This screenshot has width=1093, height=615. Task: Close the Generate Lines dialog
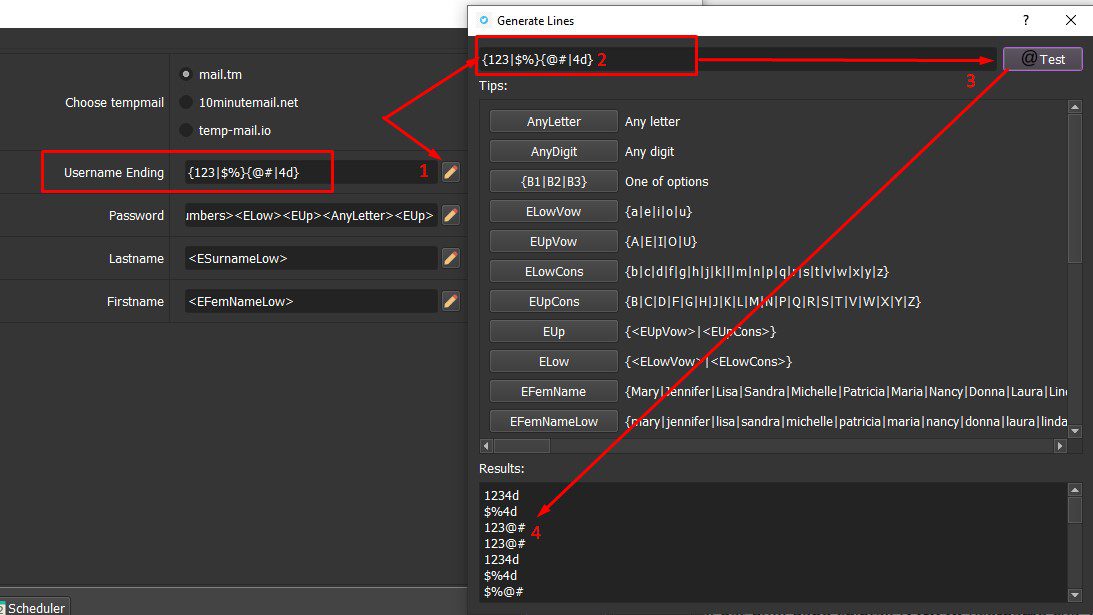point(1071,20)
